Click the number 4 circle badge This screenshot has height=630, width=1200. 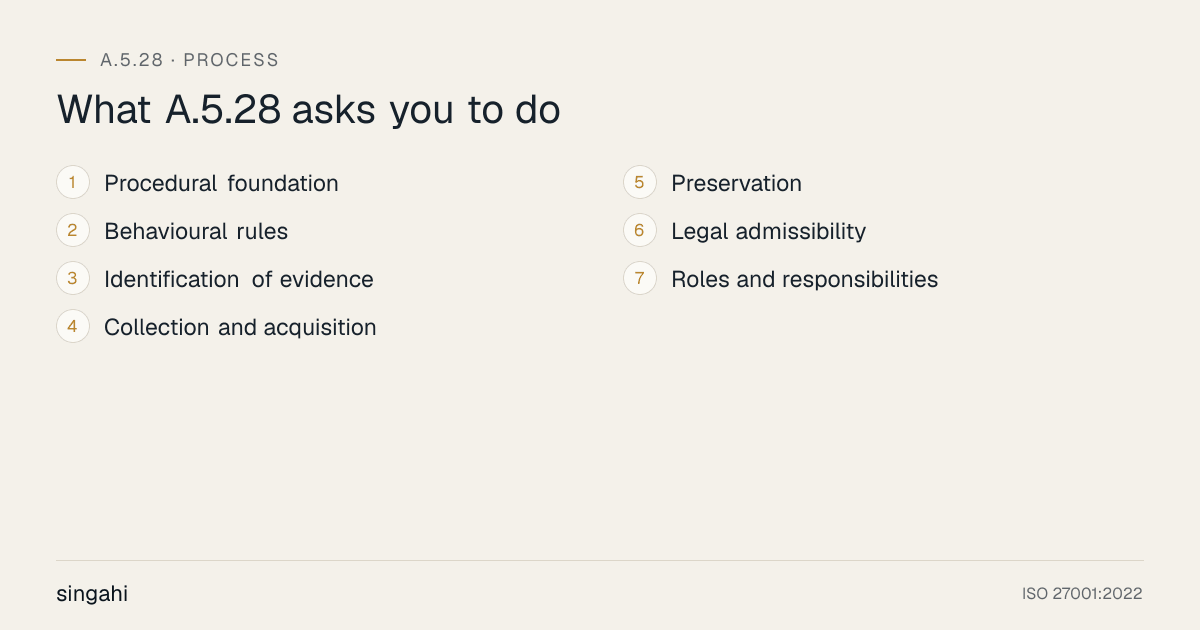[x=73, y=327]
